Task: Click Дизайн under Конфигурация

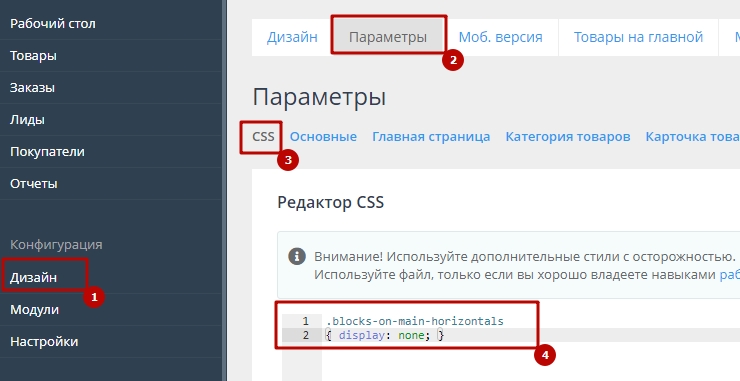Action: [34, 278]
